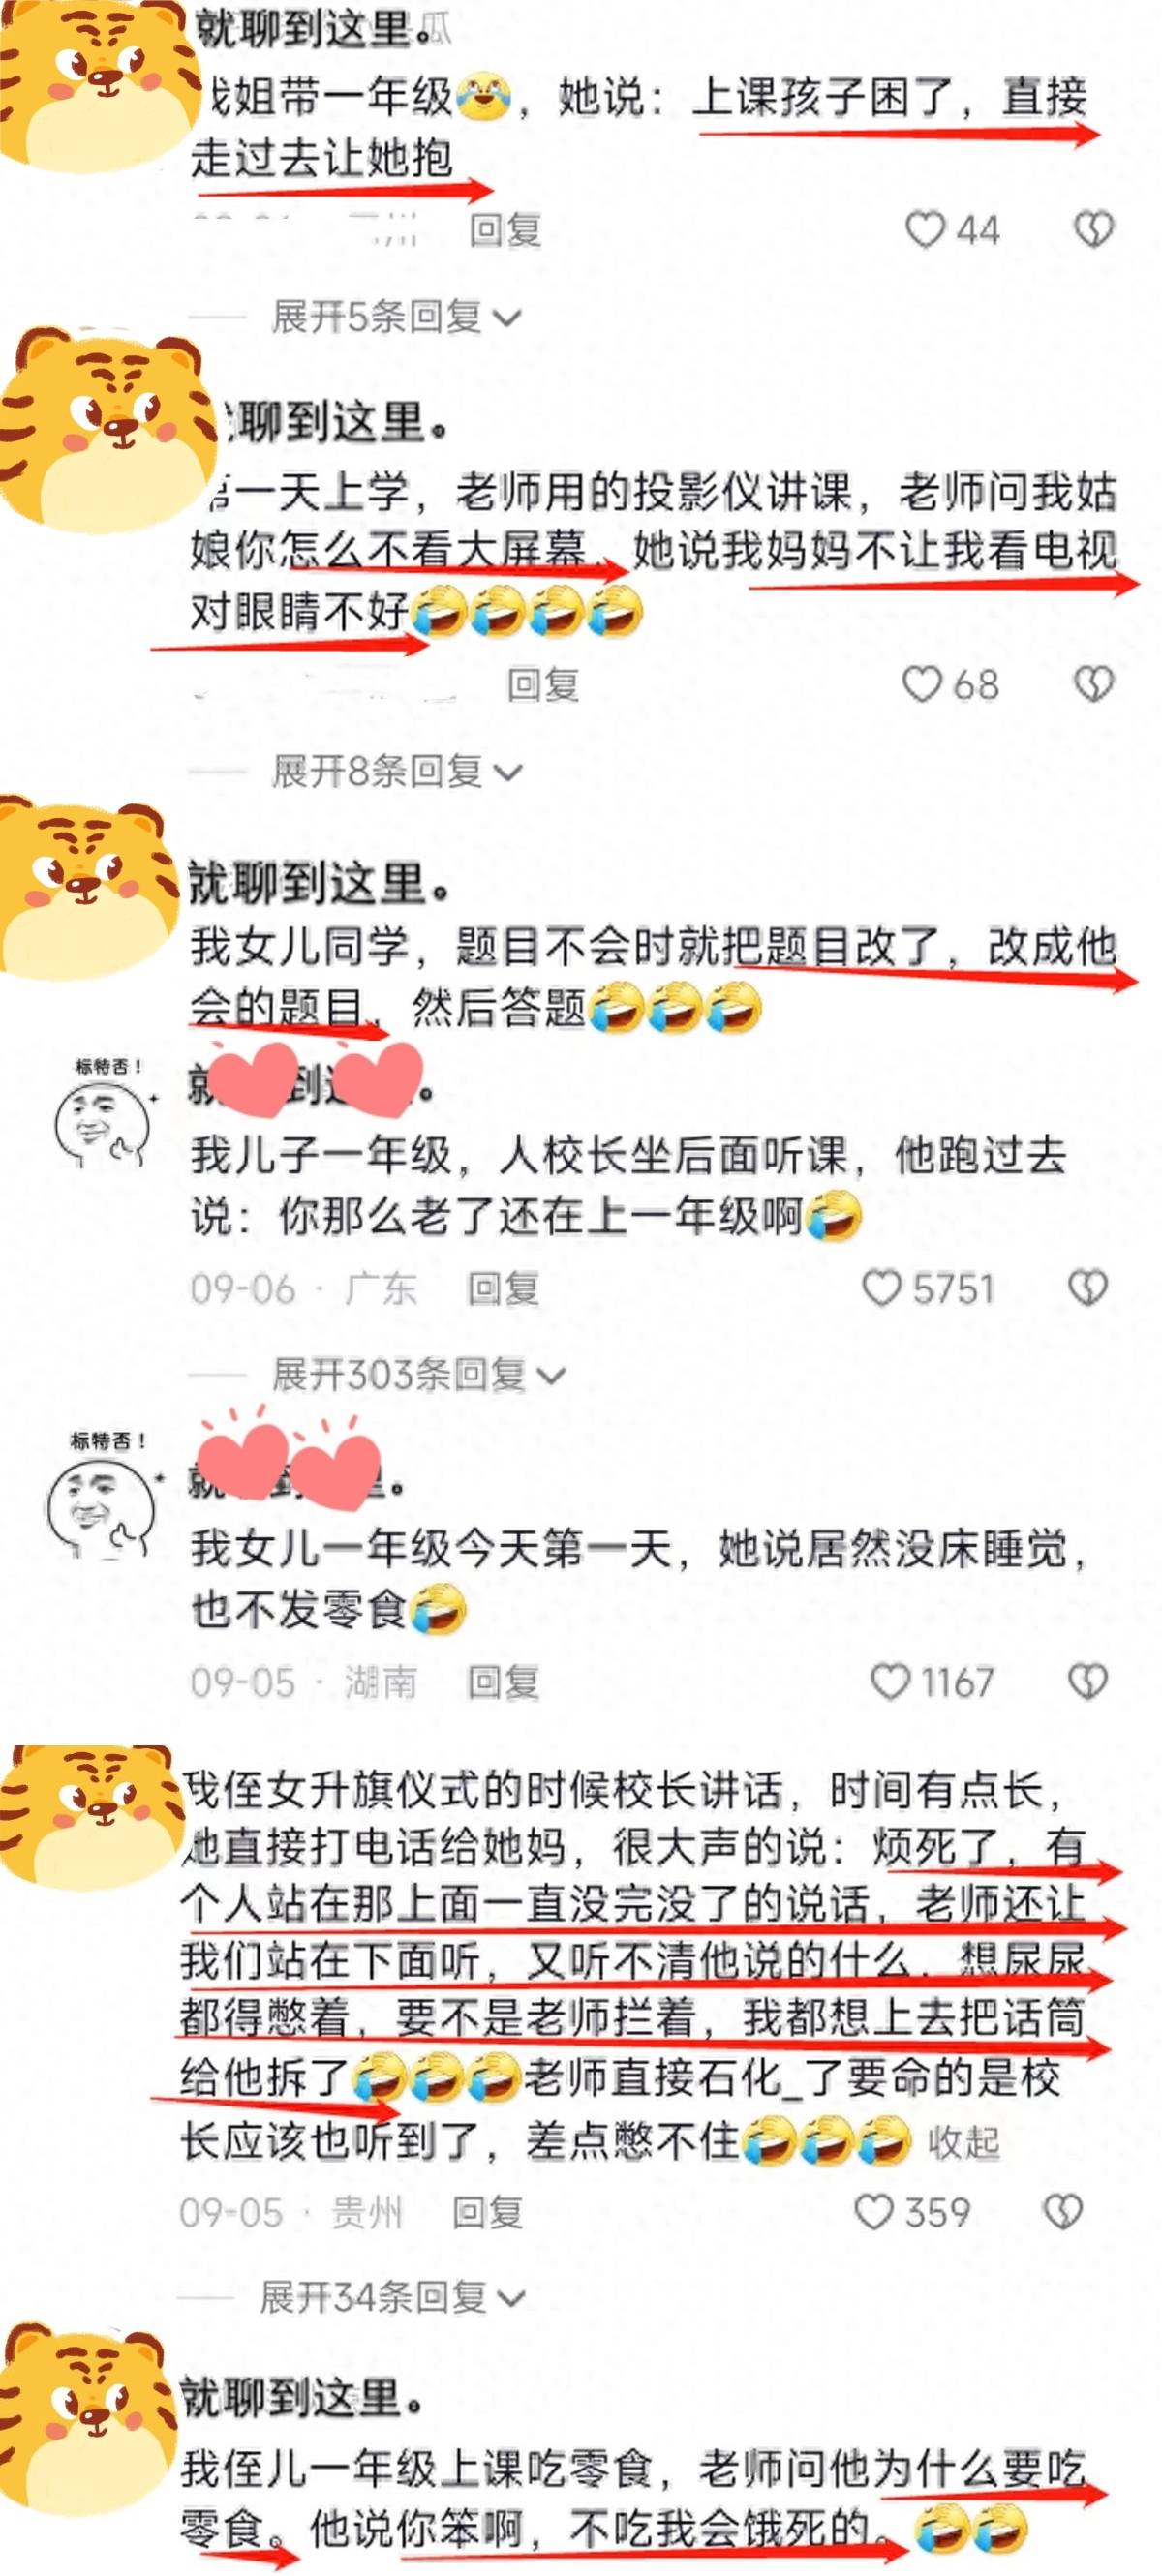
Task: Dislike the comment with 359 likes
Action: [x=1063, y=2212]
